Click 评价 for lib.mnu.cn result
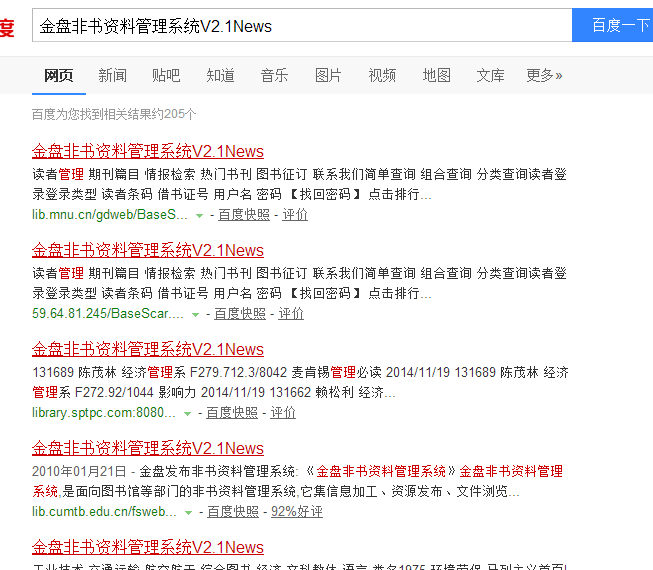 [295, 214]
